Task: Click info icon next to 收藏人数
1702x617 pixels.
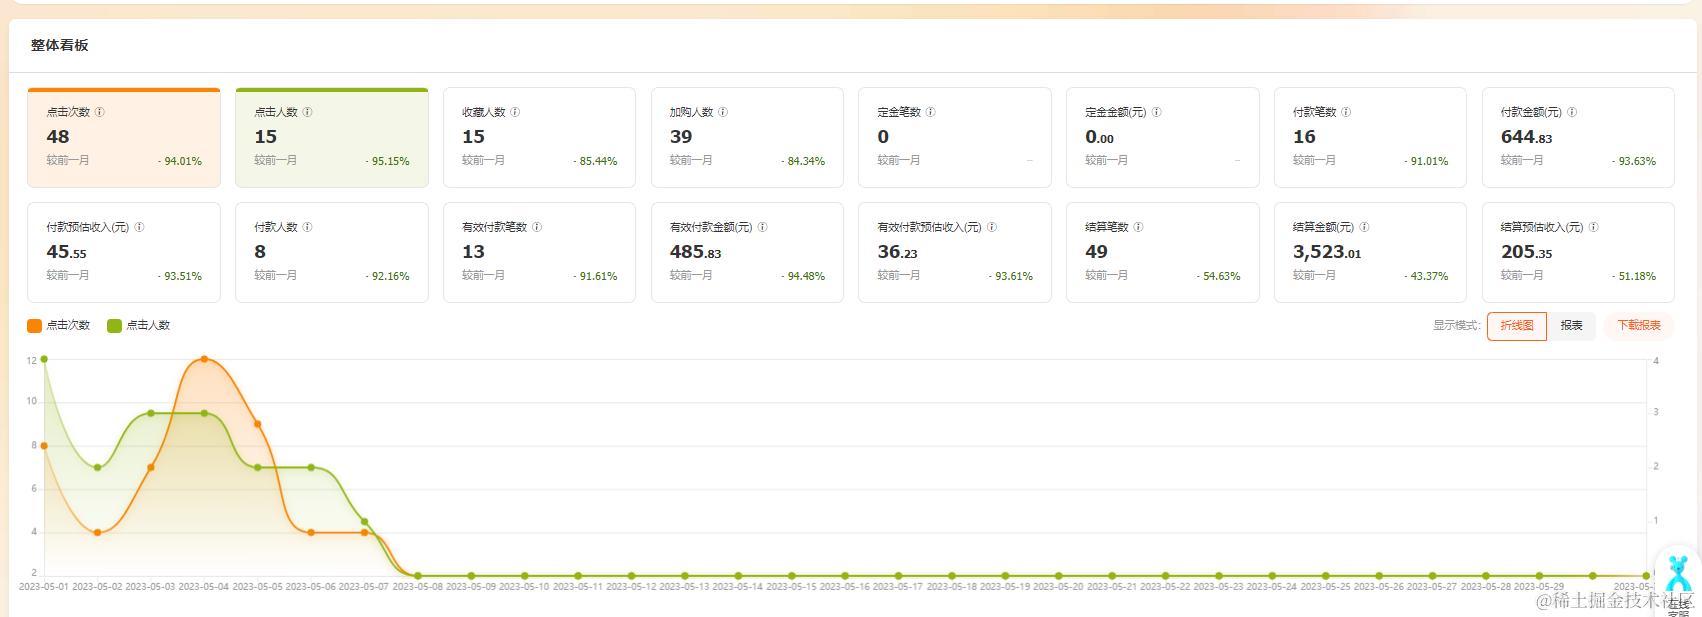Action: pos(515,112)
